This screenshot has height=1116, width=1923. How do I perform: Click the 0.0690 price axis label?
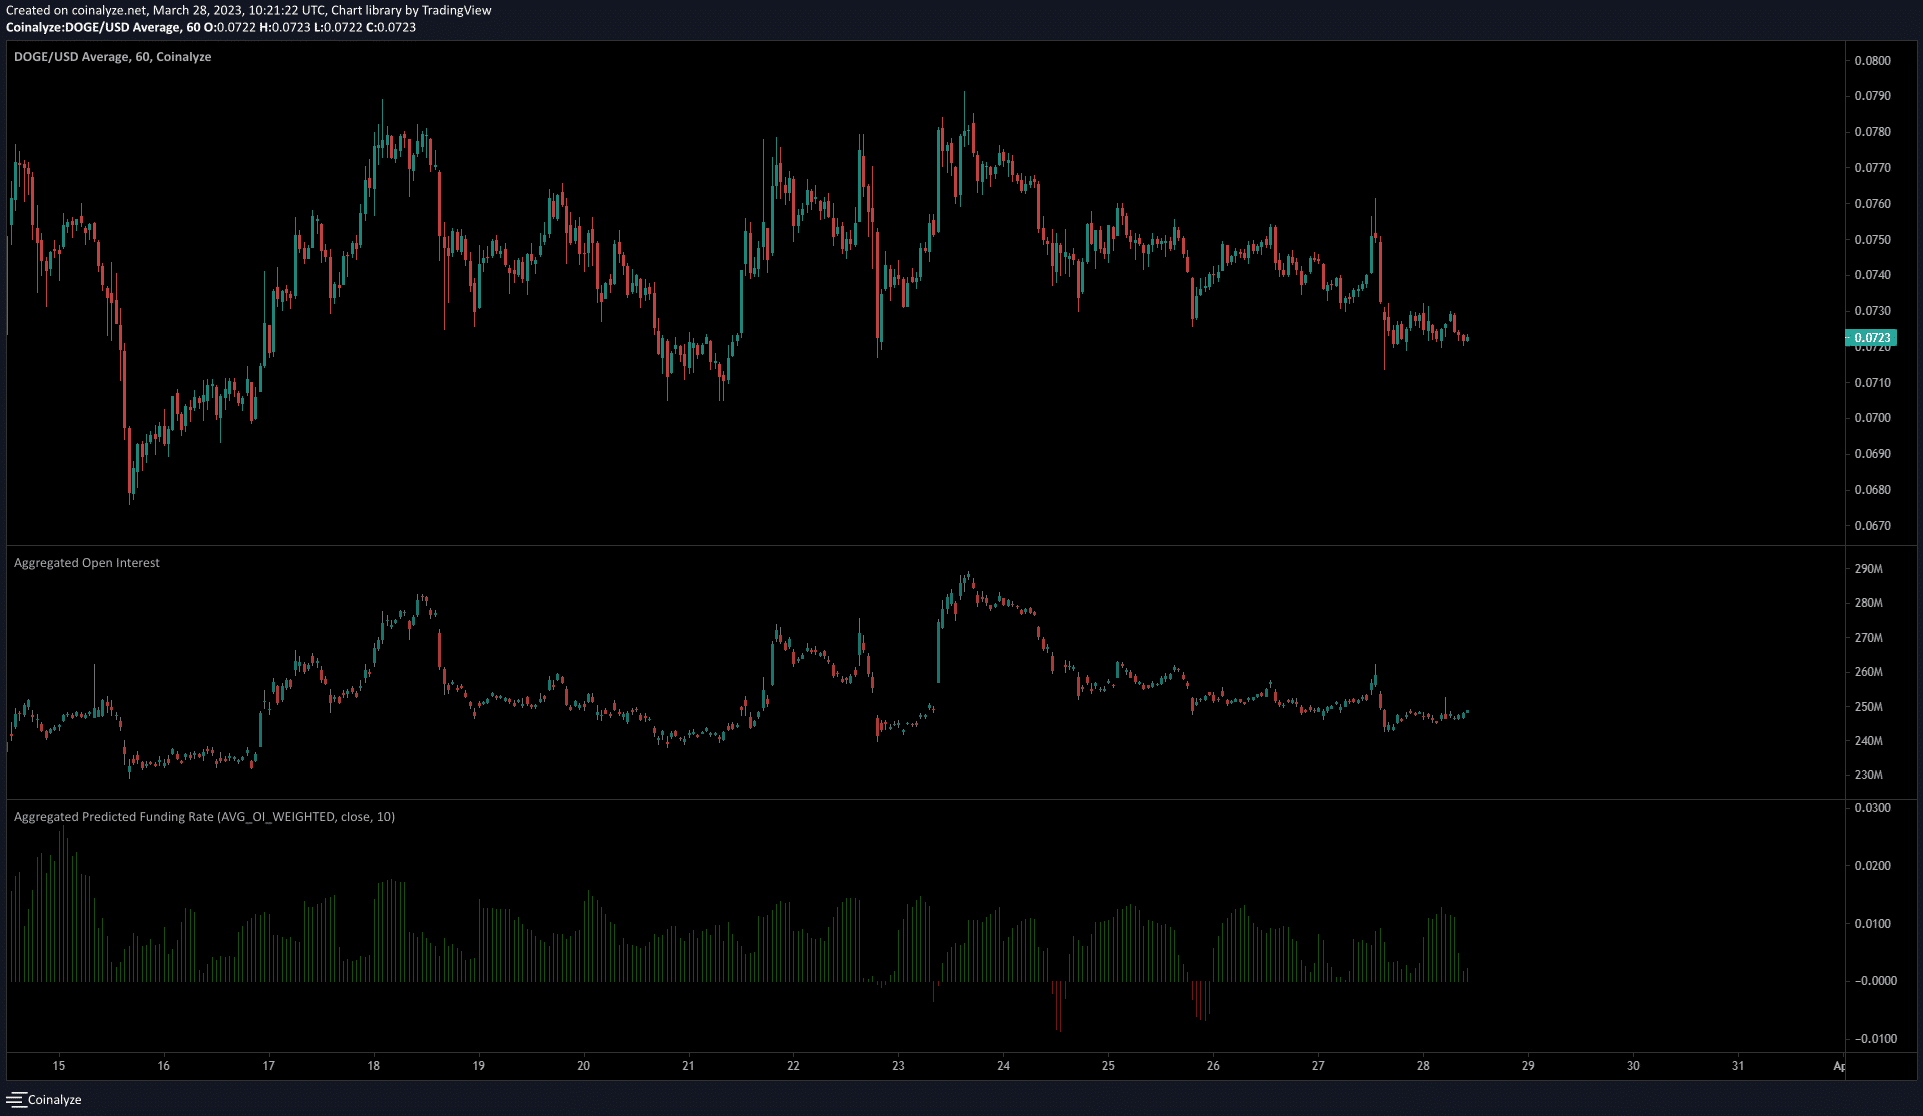(1872, 454)
